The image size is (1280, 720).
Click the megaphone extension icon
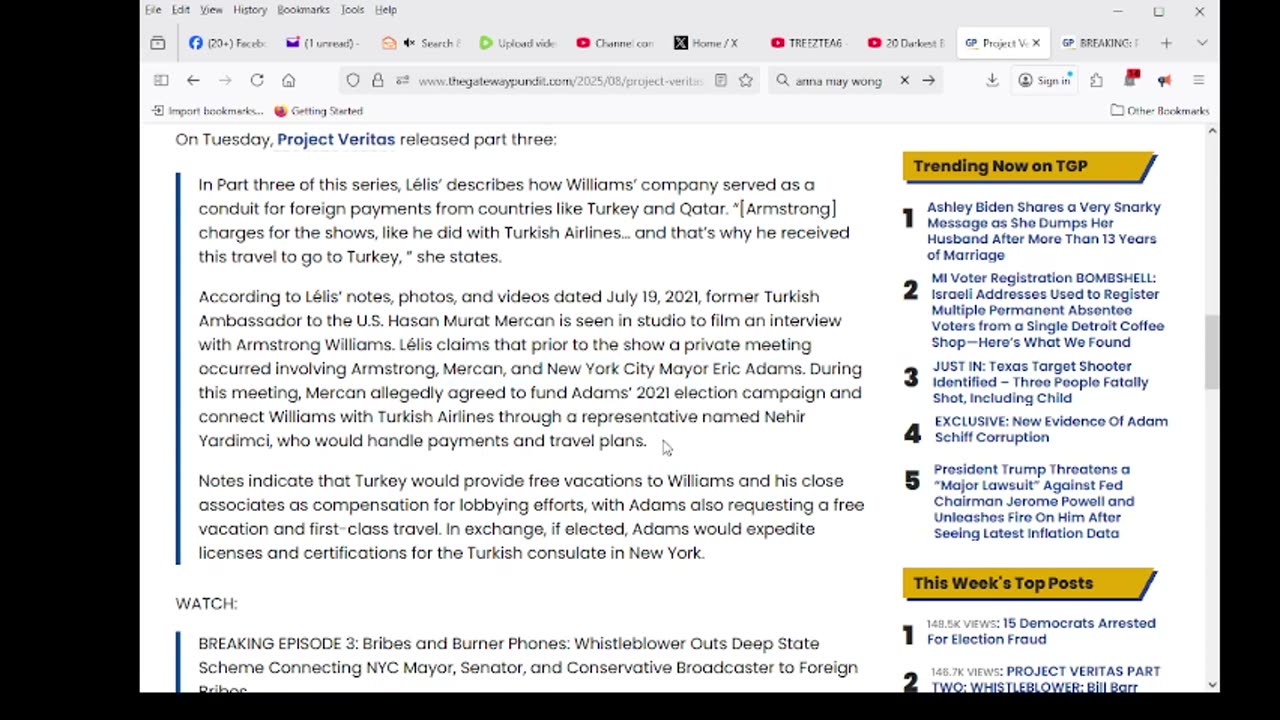pyautogui.click(x=1165, y=80)
